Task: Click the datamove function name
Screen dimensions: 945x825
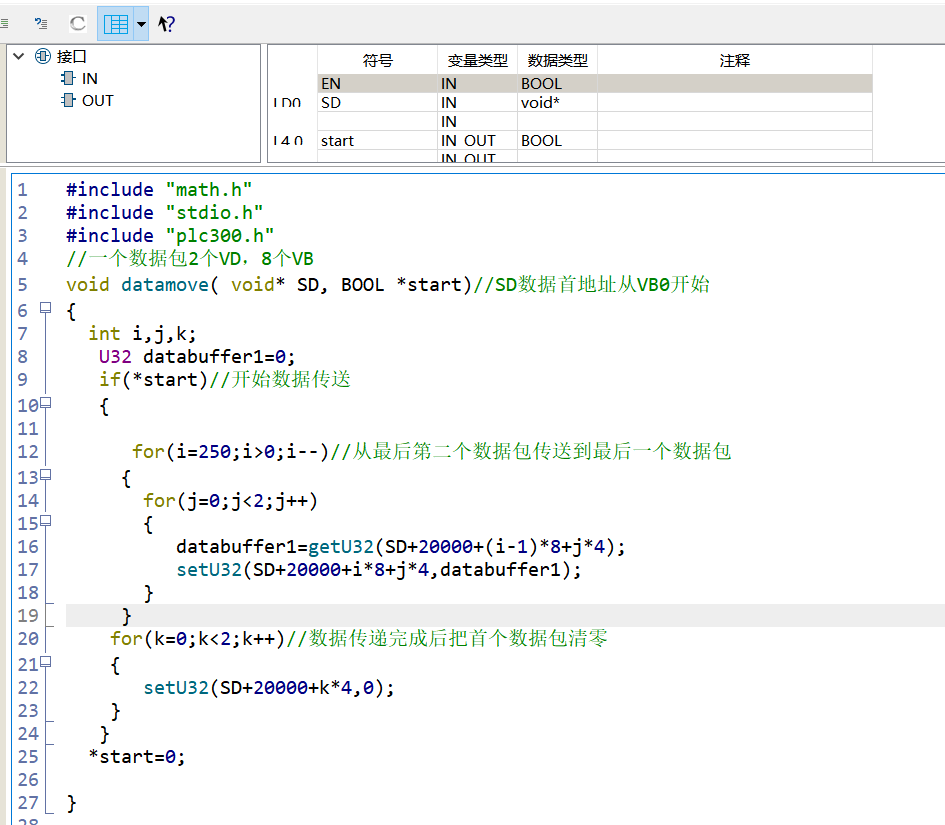Action: [165, 284]
